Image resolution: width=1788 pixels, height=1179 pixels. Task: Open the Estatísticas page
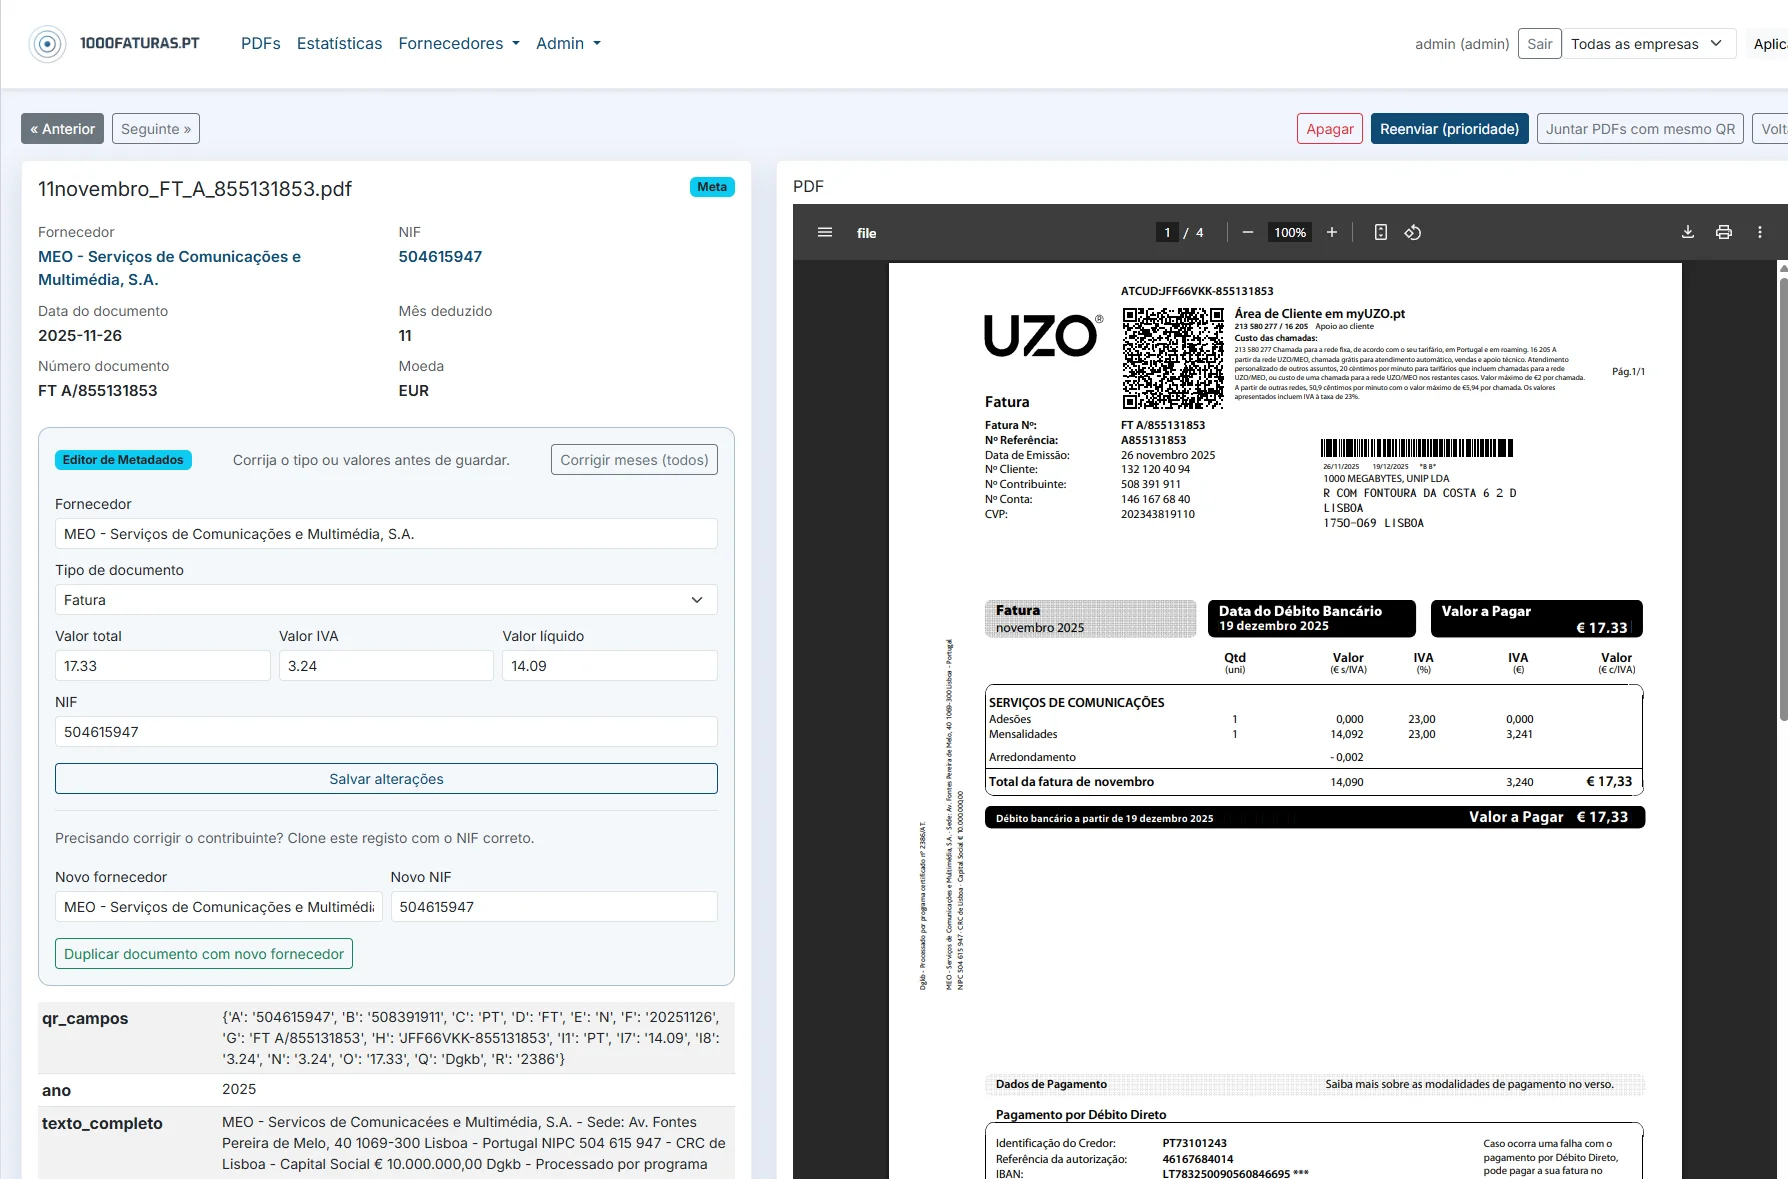point(340,44)
